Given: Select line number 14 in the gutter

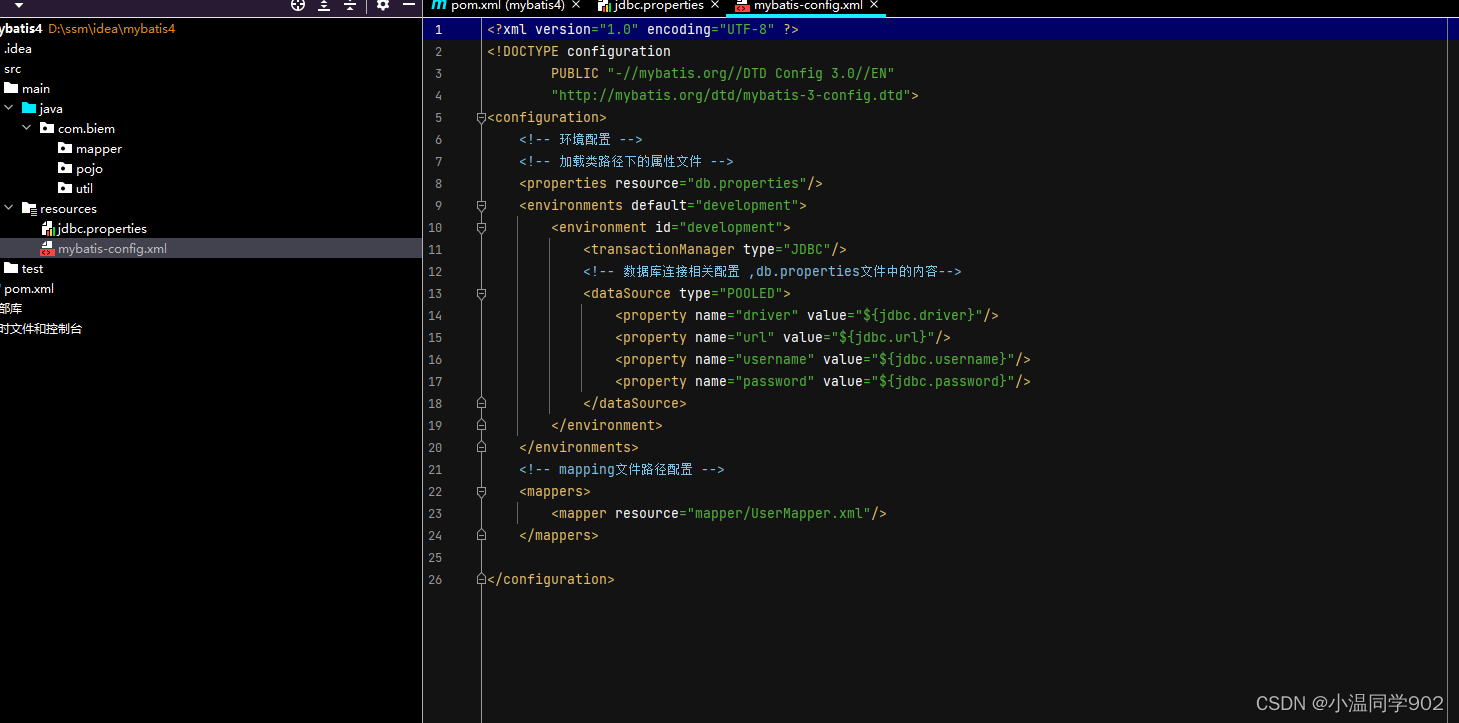Looking at the screenshot, I should [435, 315].
